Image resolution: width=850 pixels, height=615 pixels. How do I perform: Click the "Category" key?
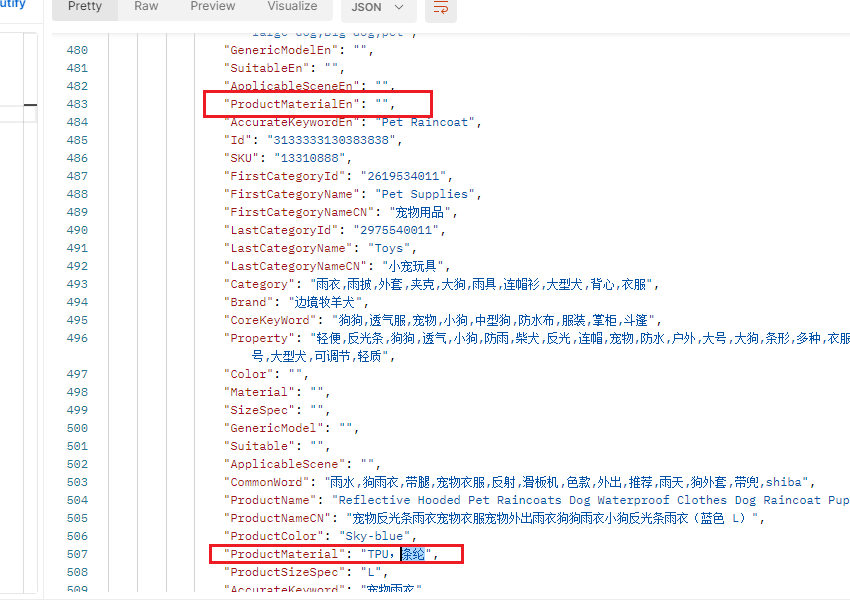(x=259, y=284)
